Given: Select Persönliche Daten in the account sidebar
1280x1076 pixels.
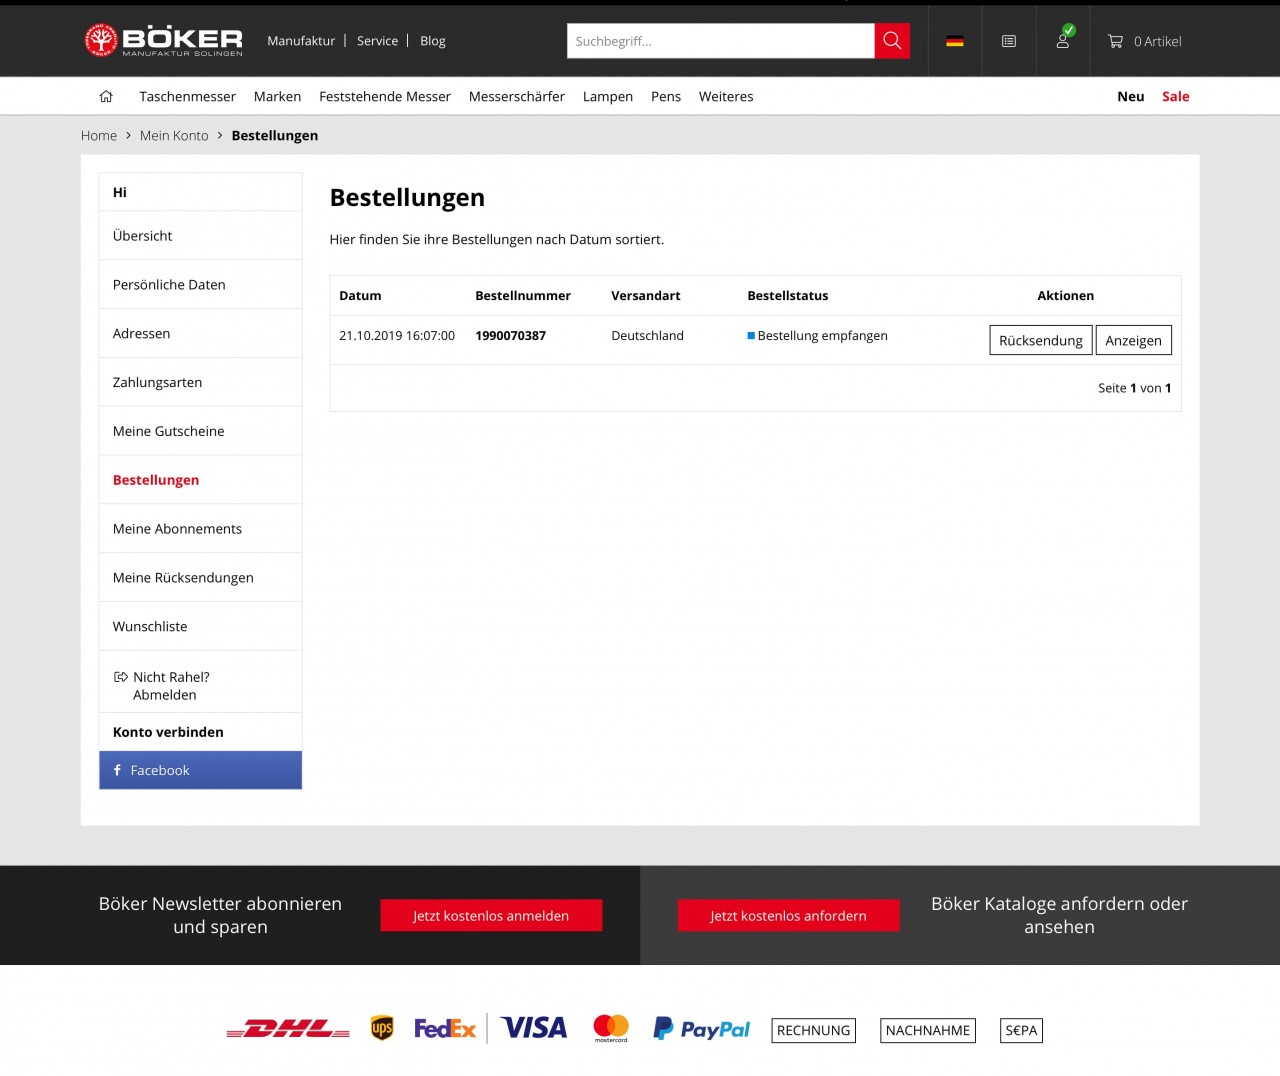Looking at the screenshot, I should [169, 285].
